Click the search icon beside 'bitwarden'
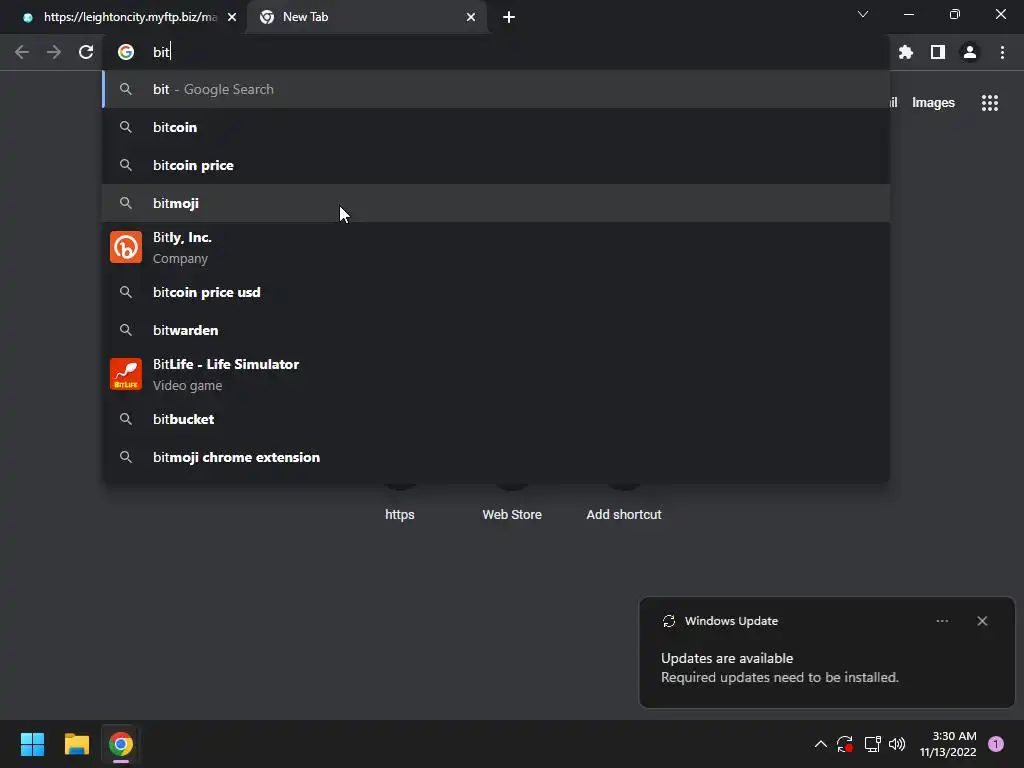 [x=125, y=330]
